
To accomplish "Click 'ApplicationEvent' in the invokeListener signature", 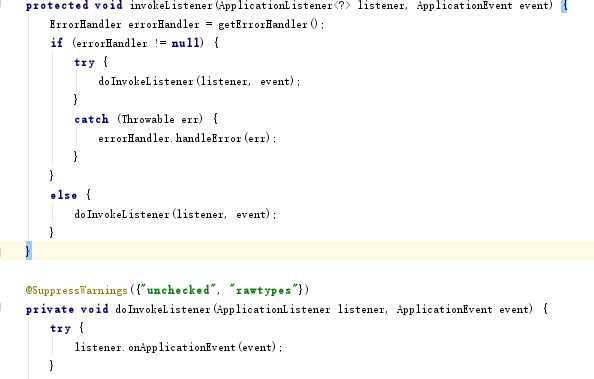I will pos(464,6).
